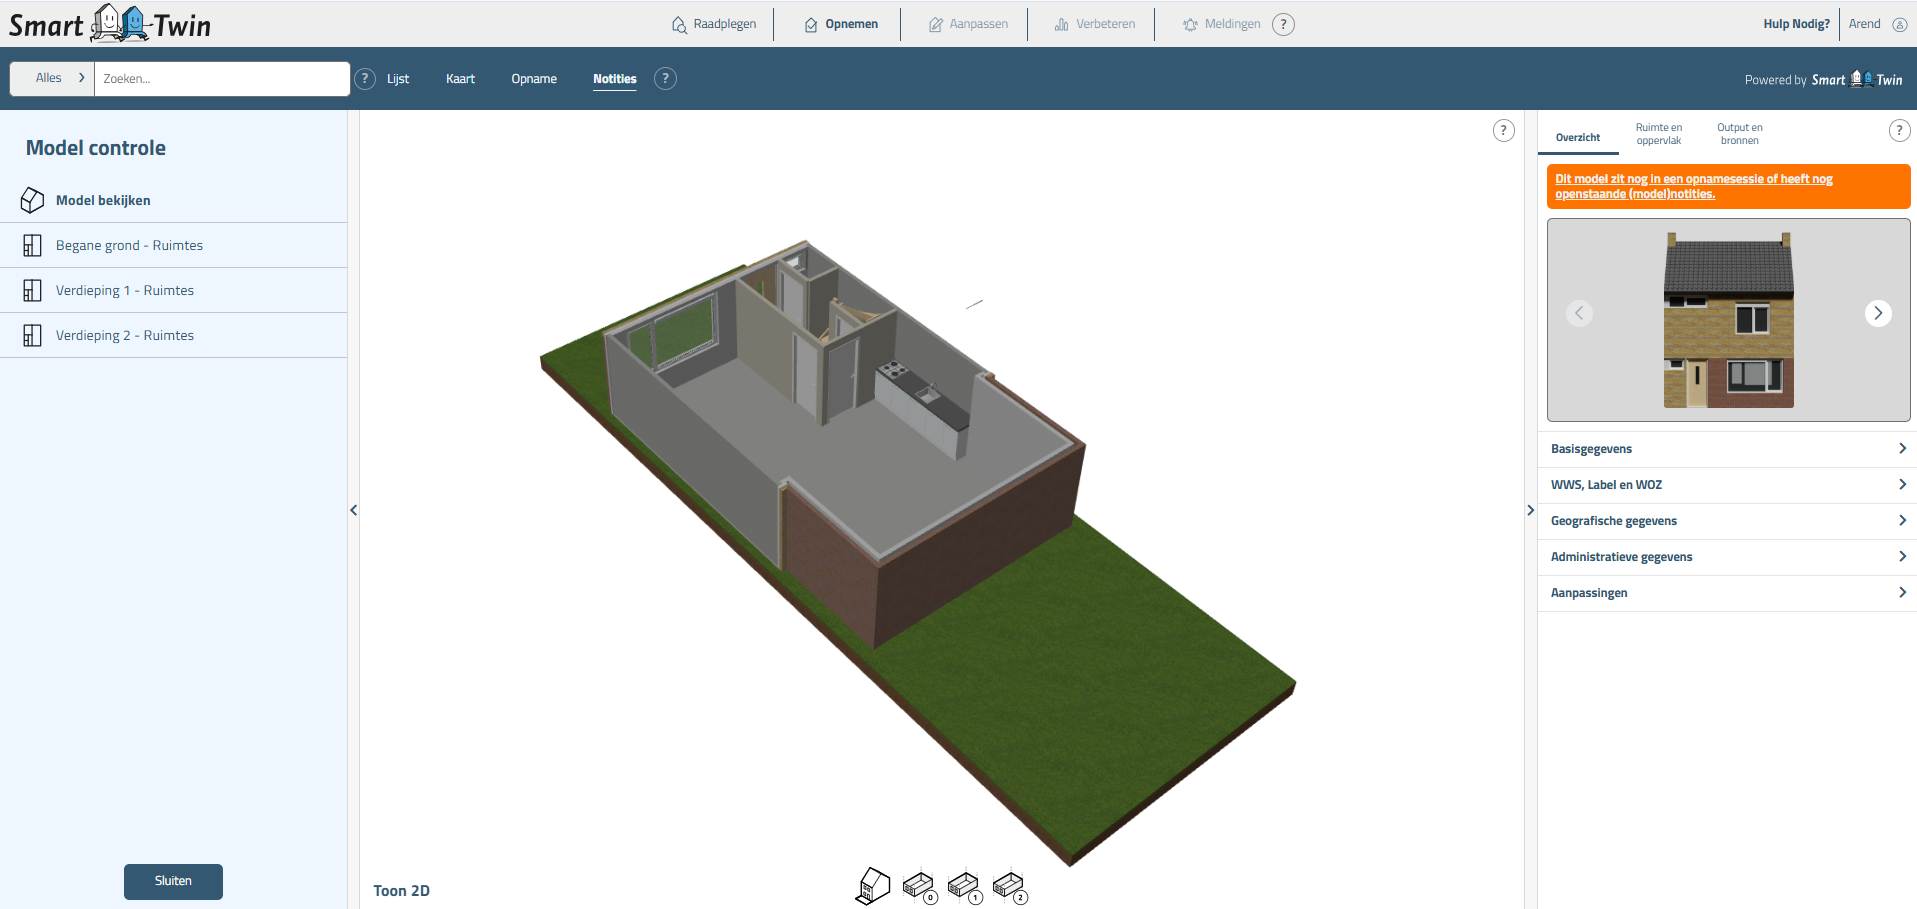Collapse the left panel with the arrow handle
The height and width of the screenshot is (909, 1917).
(353, 510)
